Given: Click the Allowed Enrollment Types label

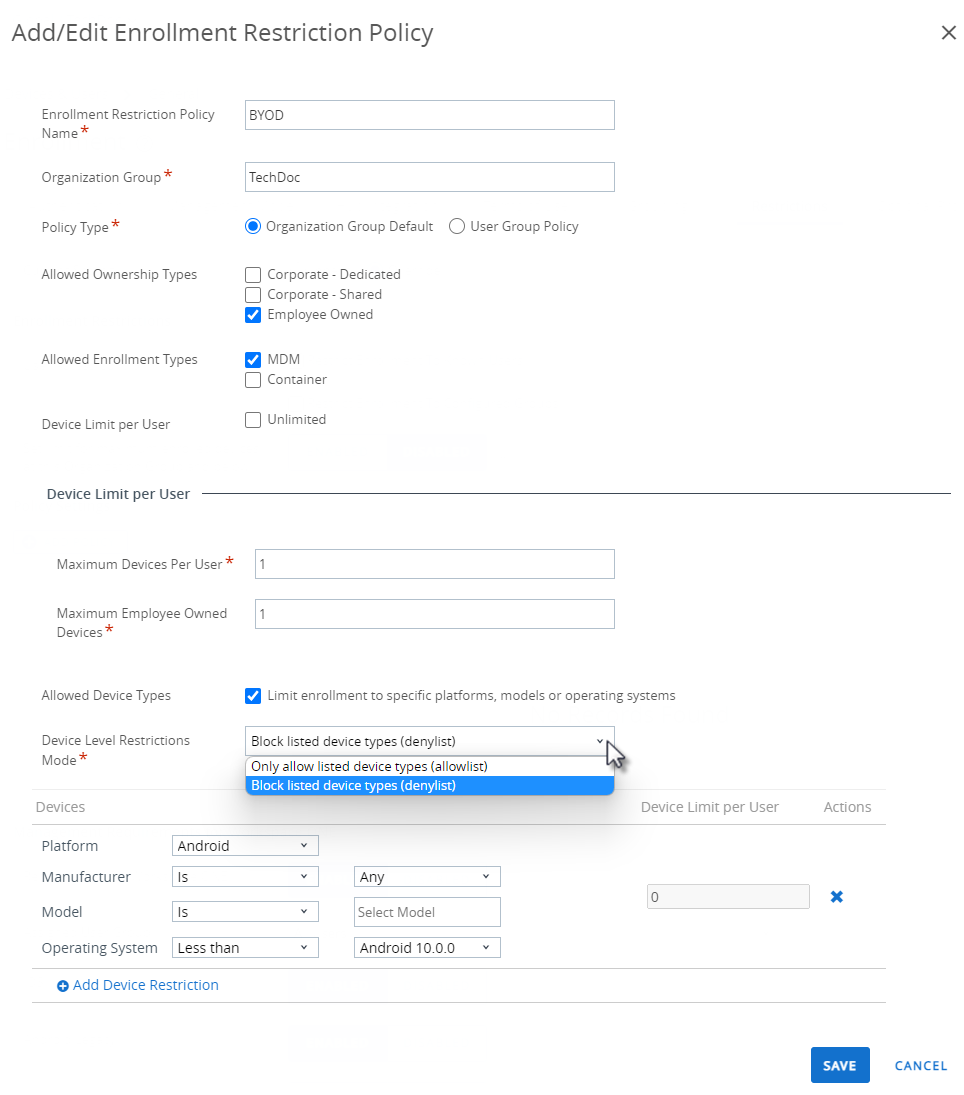Looking at the screenshot, I should point(119,360).
